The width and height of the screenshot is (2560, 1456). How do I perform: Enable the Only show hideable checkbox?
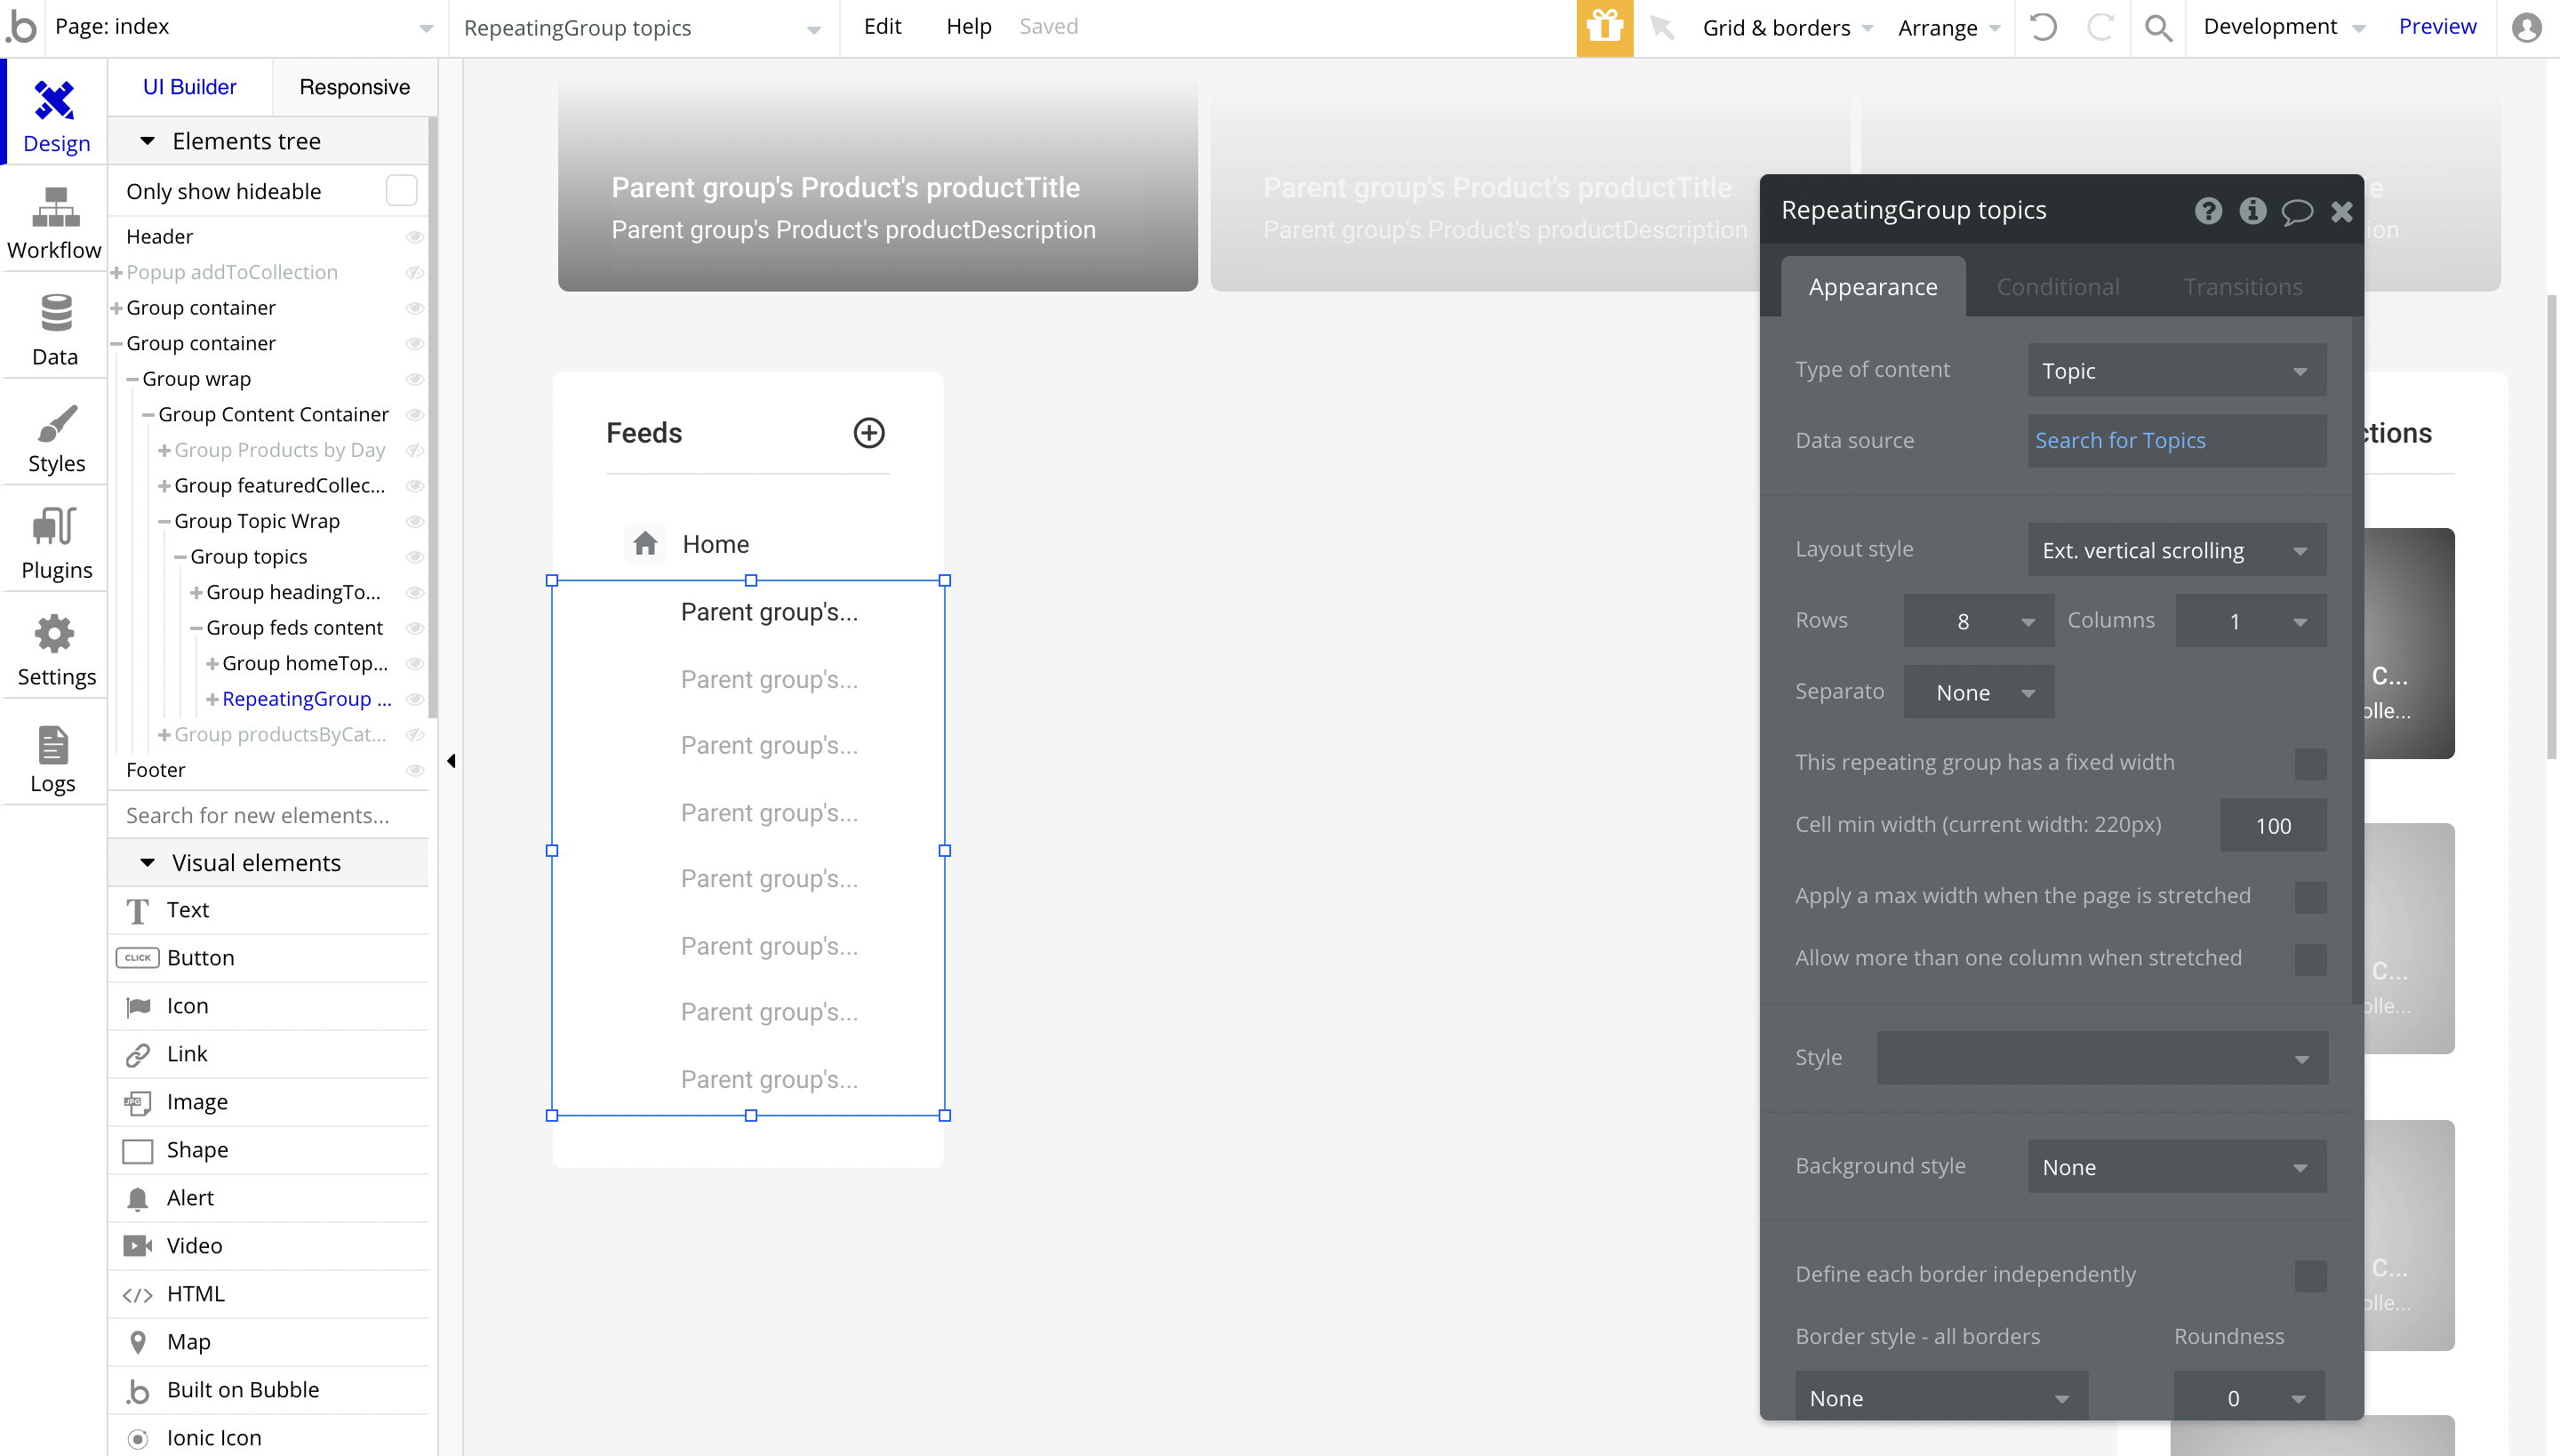coord(401,190)
